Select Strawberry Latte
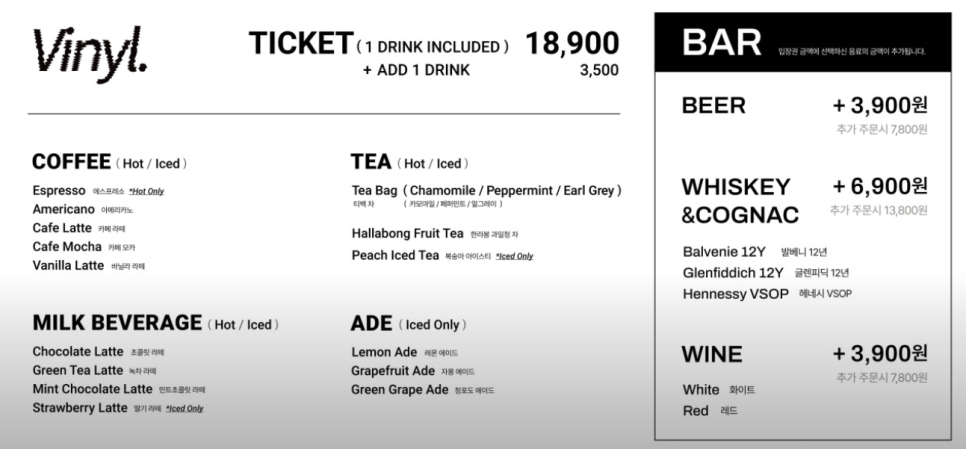Image resolution: width=966 pixels, height=449 pixels. (x=80, y=408)
